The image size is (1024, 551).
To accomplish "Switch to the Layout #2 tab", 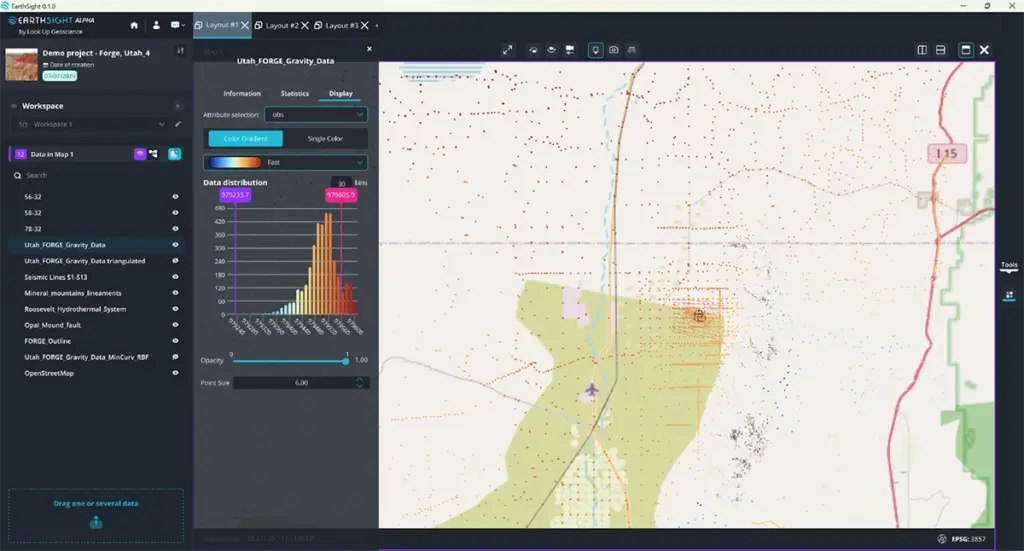I will coord(282,25).
